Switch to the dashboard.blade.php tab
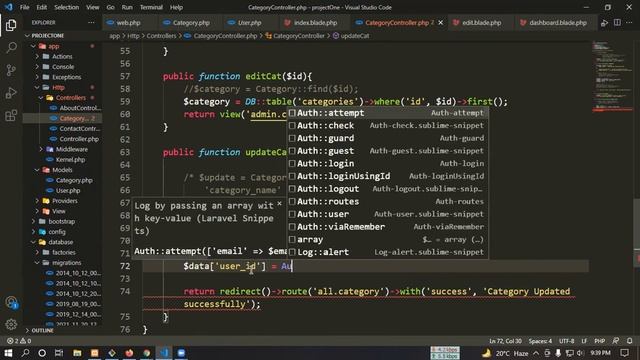 click(x=558, y=23)
